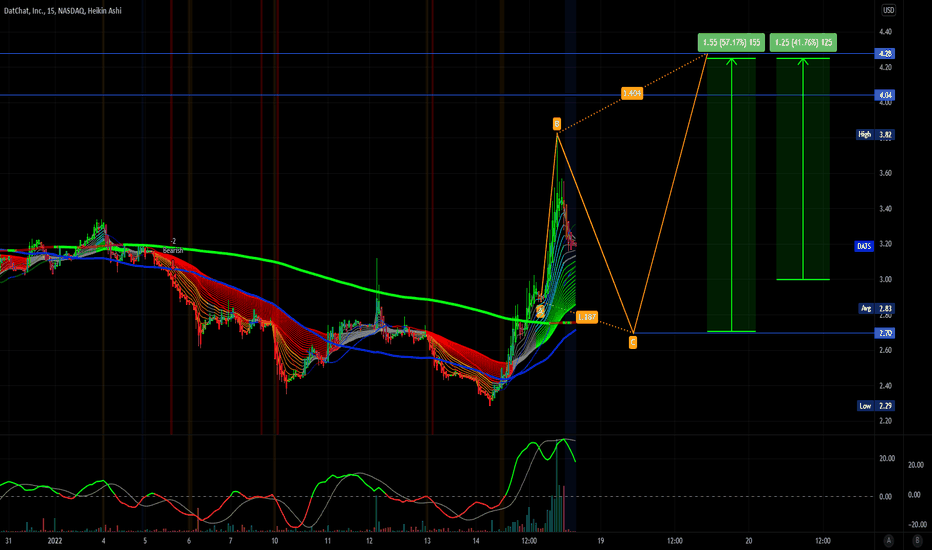The image size is (932, 550).
Task: Click the 3.60 price scale value
Action: point(886,173)
